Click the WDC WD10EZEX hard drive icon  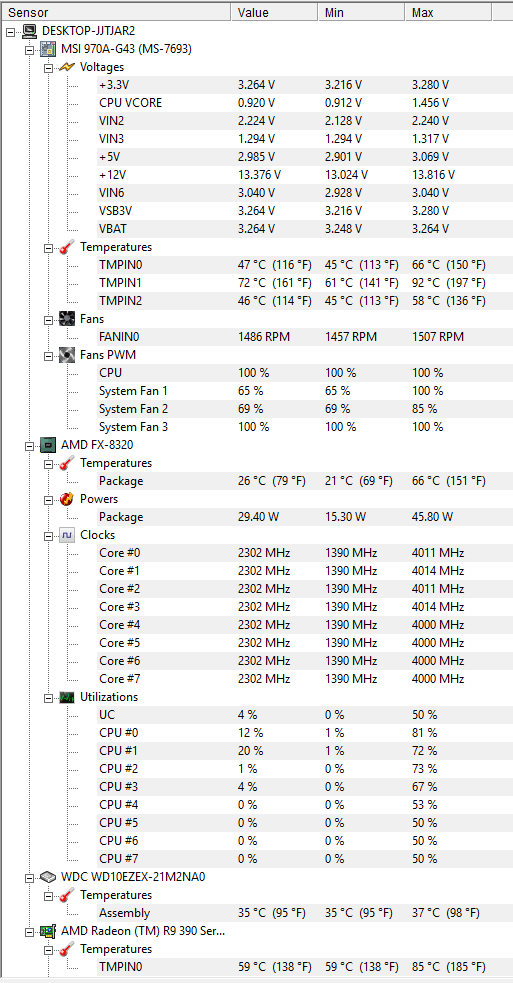pyautogui.click(x=48, y=877)
